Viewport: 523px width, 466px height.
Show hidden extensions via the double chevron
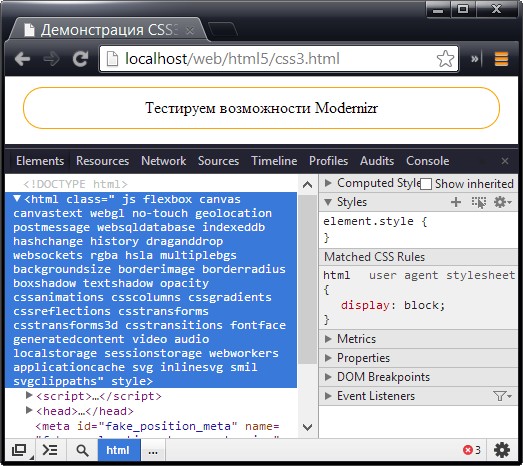pyautogui.click(x=475, y=59)
